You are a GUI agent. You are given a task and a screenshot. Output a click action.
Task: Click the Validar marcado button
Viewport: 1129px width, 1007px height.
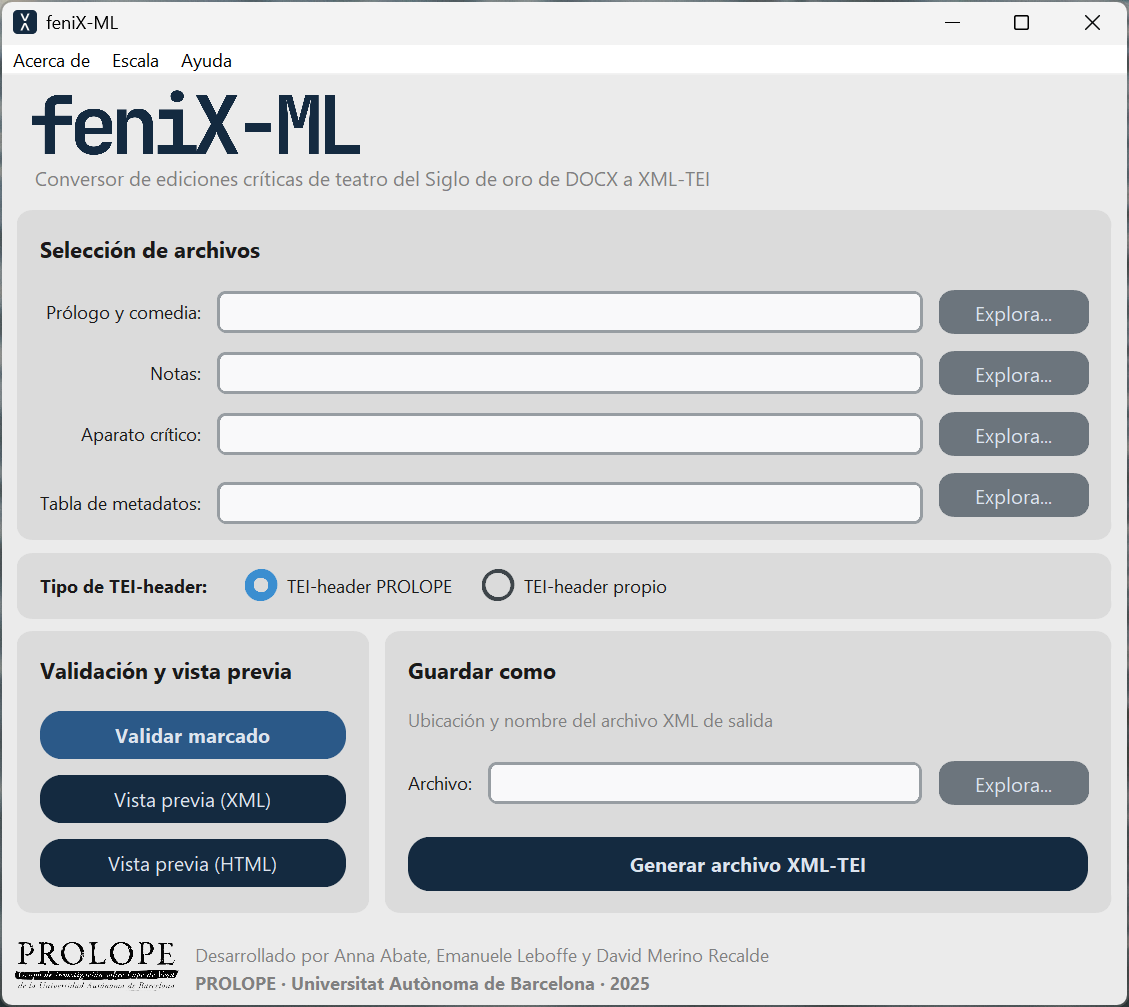tap(193, 736)
